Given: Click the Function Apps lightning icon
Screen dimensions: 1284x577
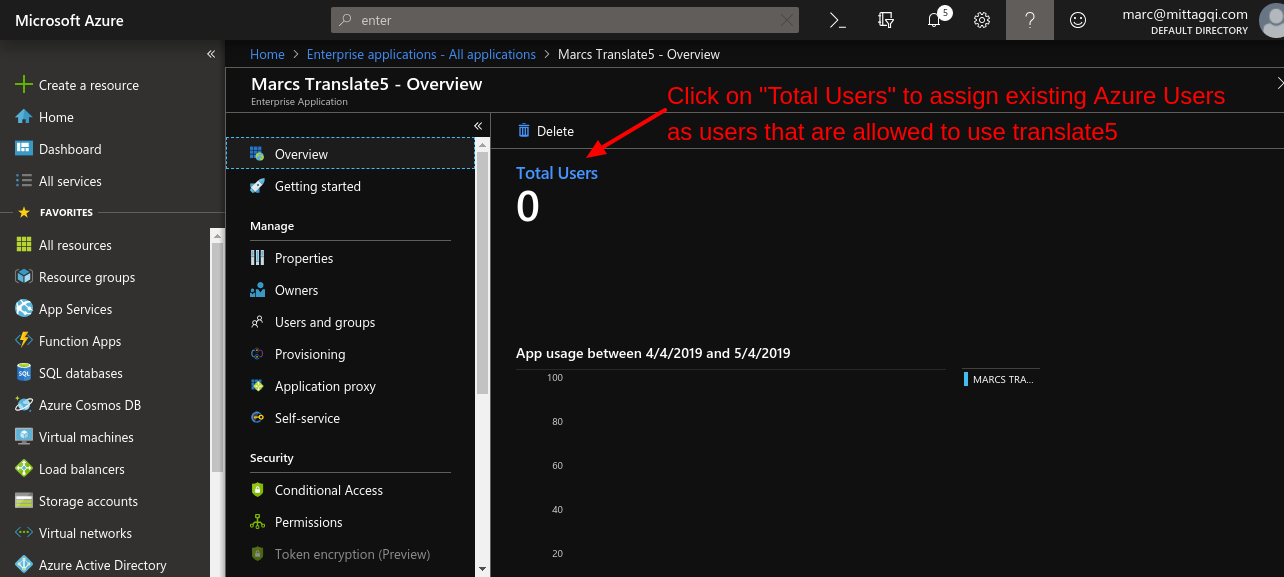Looking at the screenshot, I should 24,341.
